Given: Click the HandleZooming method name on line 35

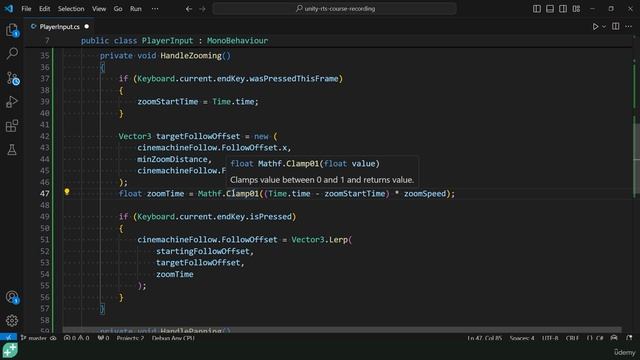Looking at the screenshot, I should [x=191, y=56].
